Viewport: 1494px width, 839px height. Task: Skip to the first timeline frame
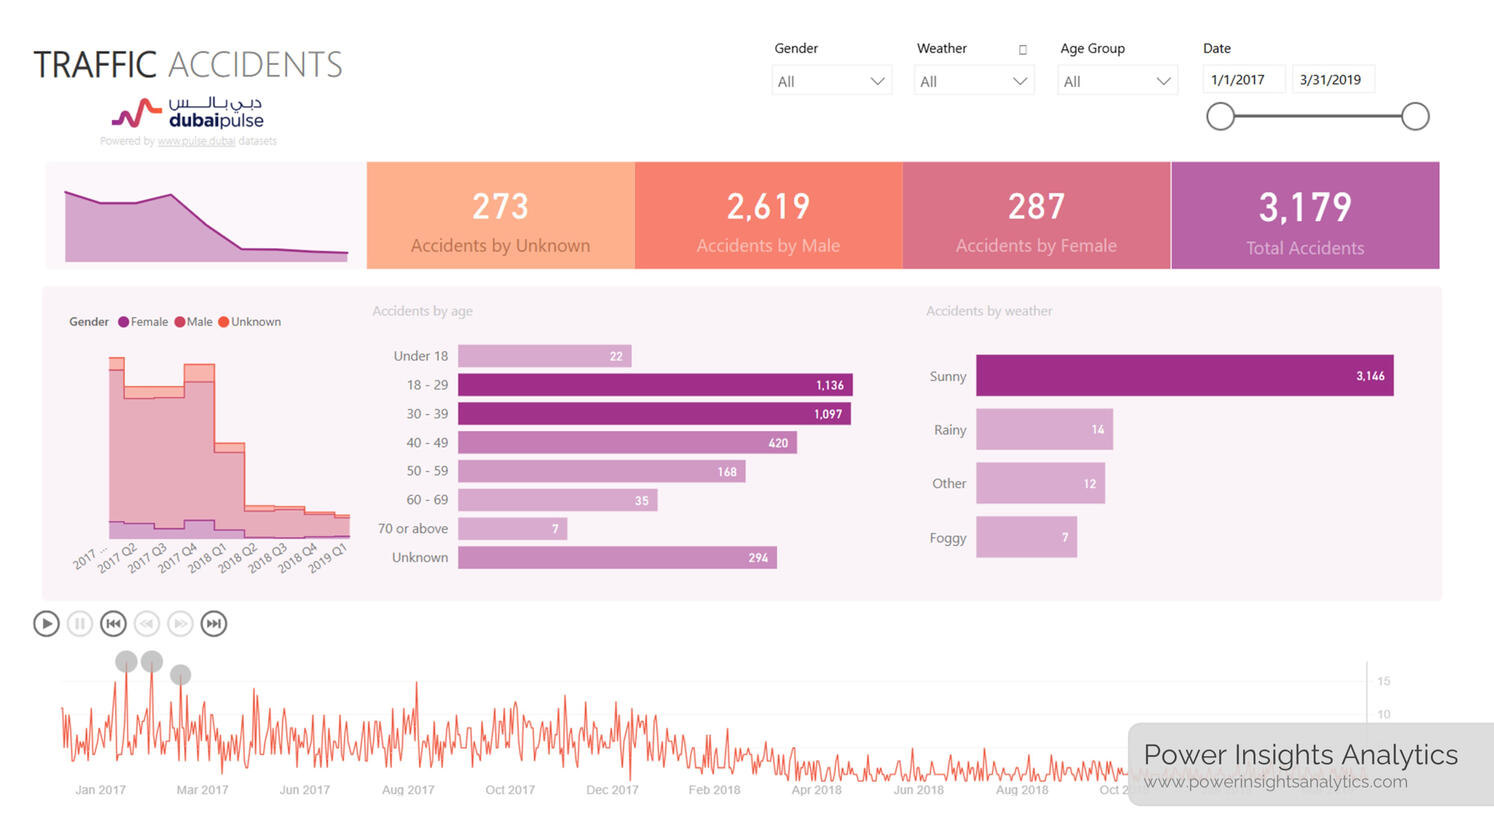113,624
